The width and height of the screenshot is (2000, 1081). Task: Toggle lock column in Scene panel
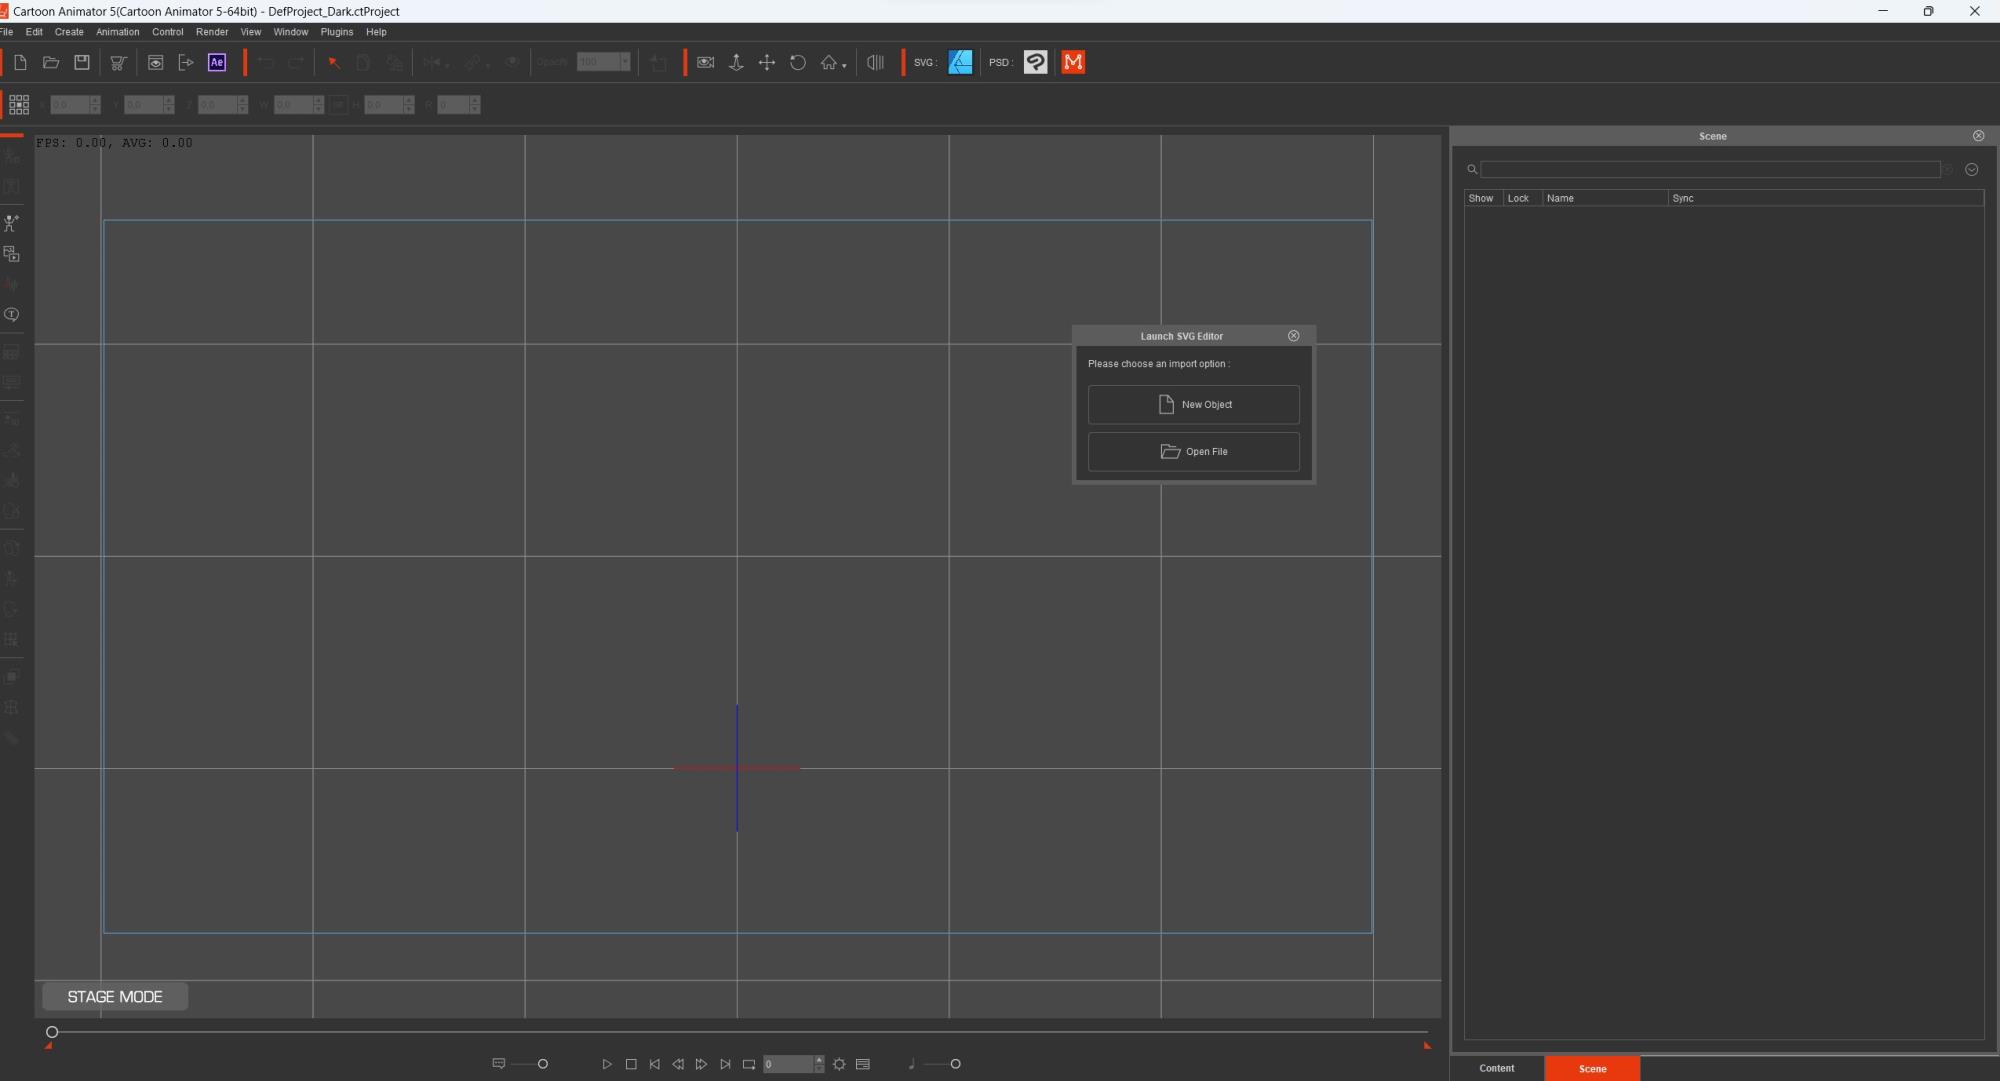pos(1518,197)
